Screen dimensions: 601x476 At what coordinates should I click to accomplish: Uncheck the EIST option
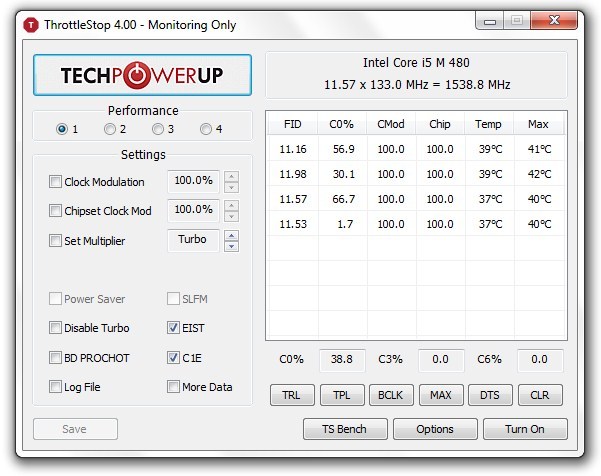pyautogui.click(x=173, y=328)
